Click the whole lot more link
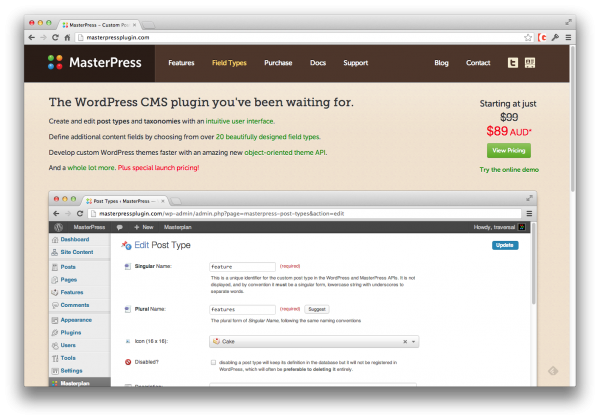This screenshot has width=600, height=420. point(91,168)
